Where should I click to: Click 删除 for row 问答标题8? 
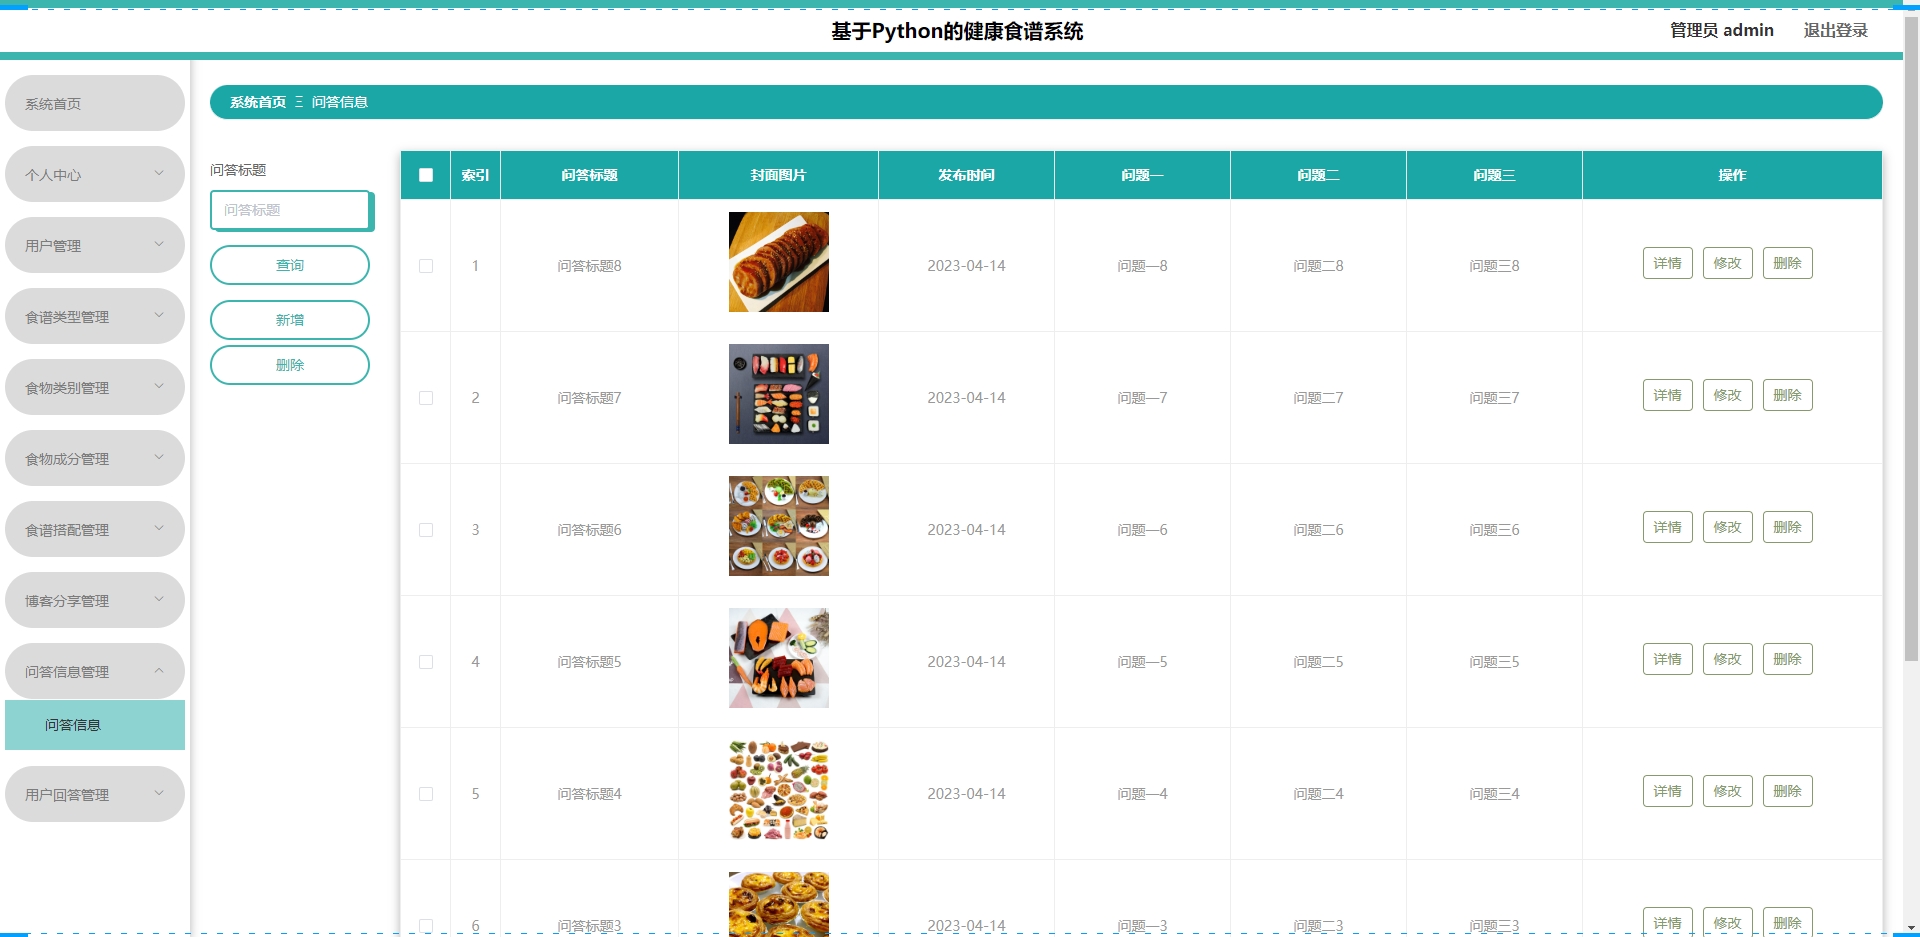tap(1787, 263)
